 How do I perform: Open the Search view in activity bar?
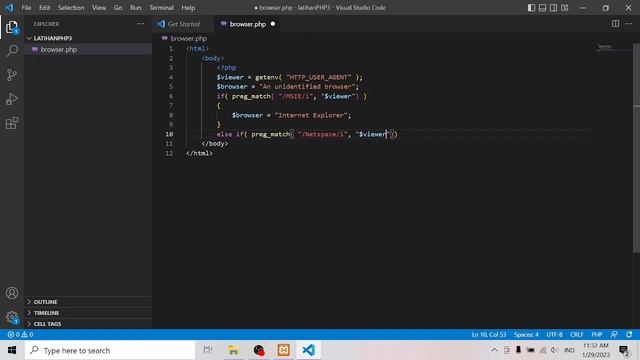[12, 51]
